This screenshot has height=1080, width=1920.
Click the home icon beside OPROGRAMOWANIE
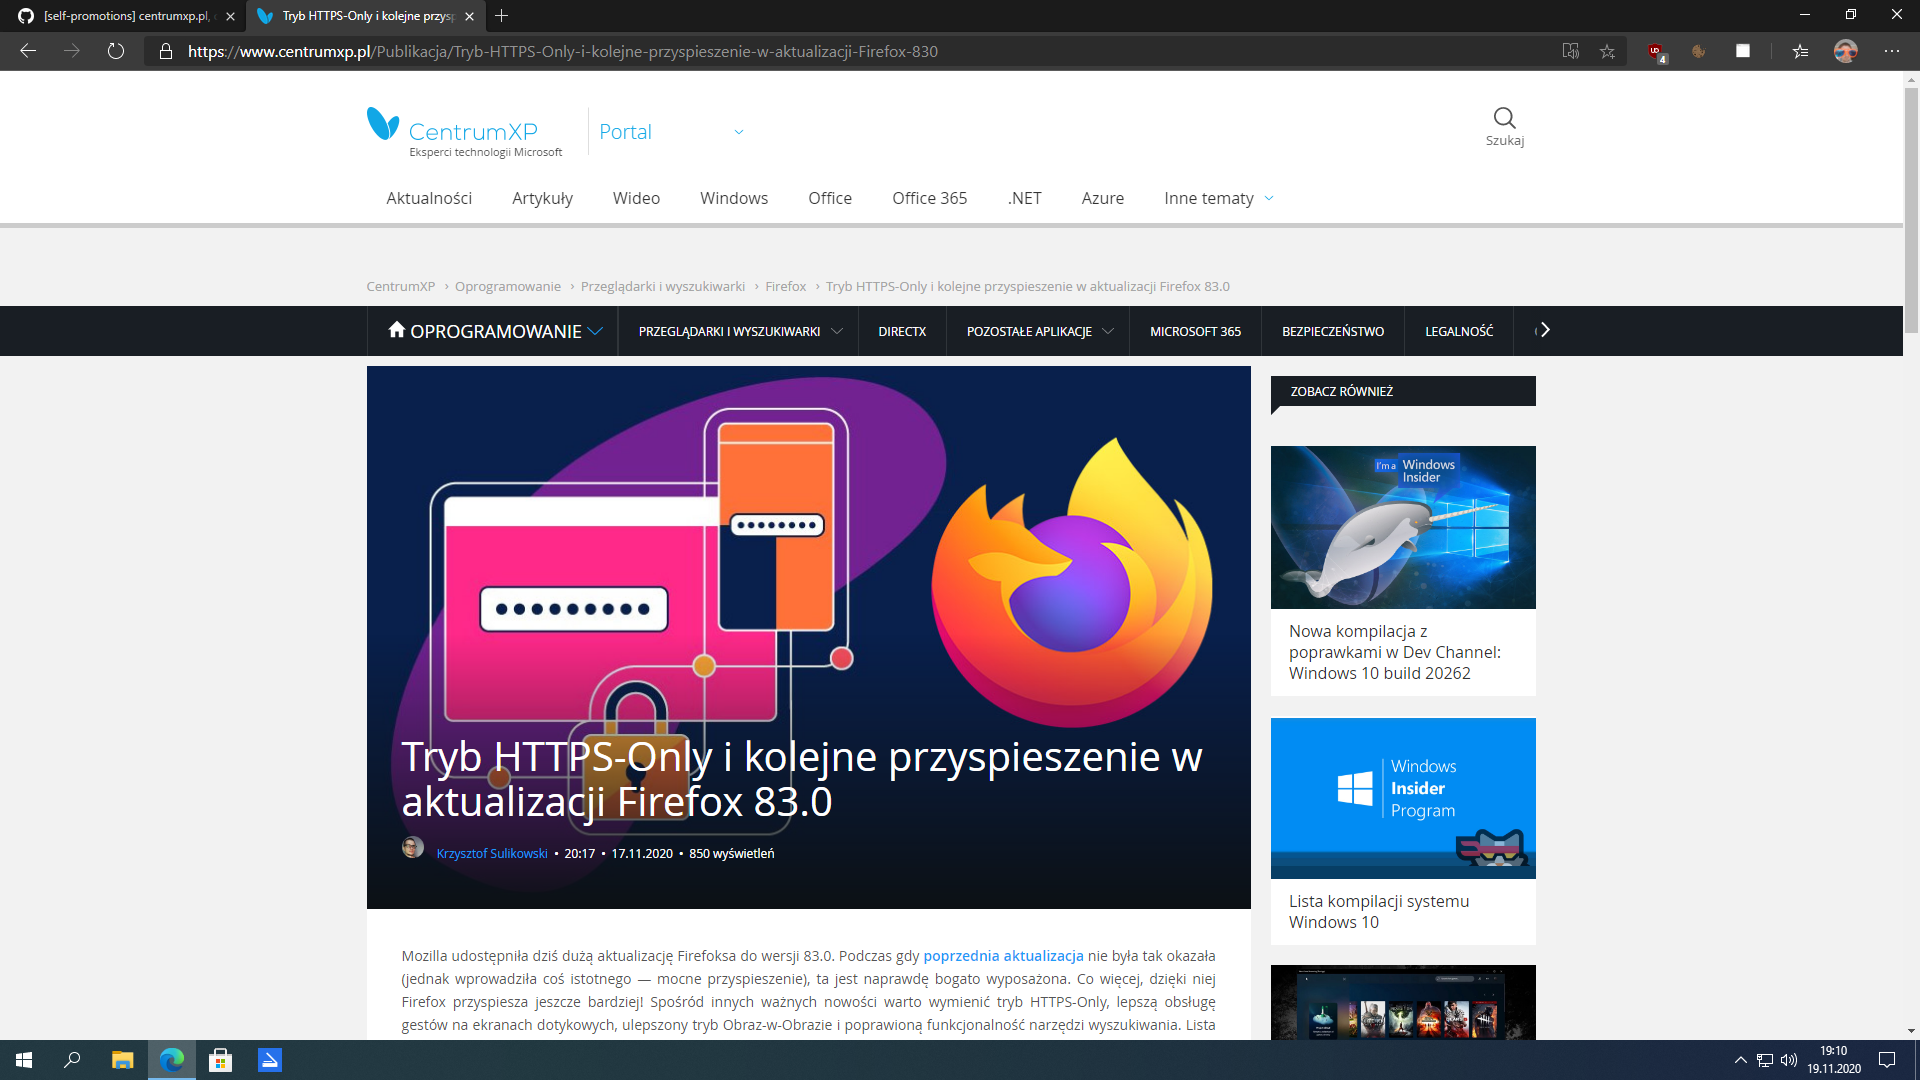coord(397,330)
